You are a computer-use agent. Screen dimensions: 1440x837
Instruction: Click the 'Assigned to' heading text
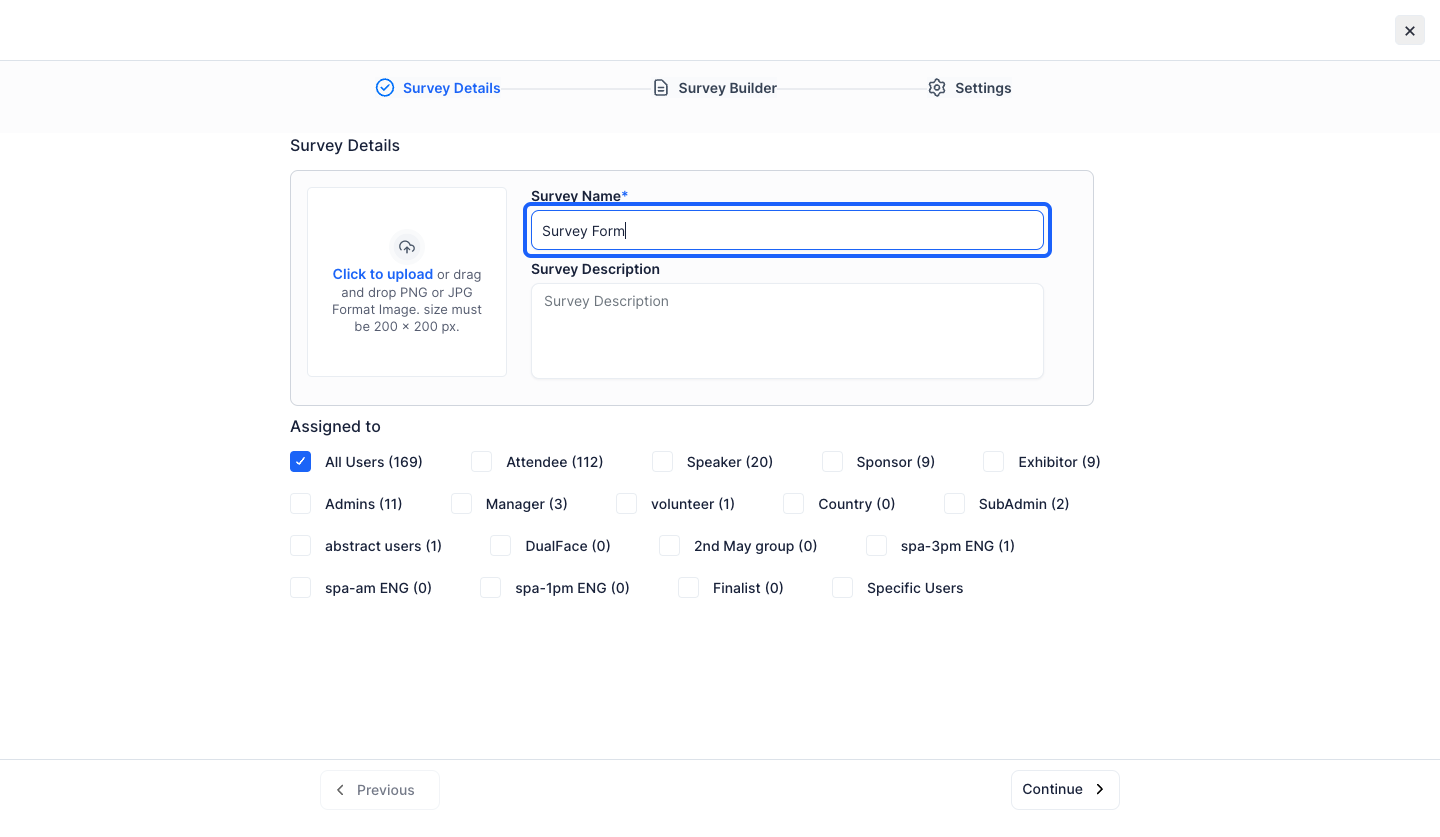point(335,427)
